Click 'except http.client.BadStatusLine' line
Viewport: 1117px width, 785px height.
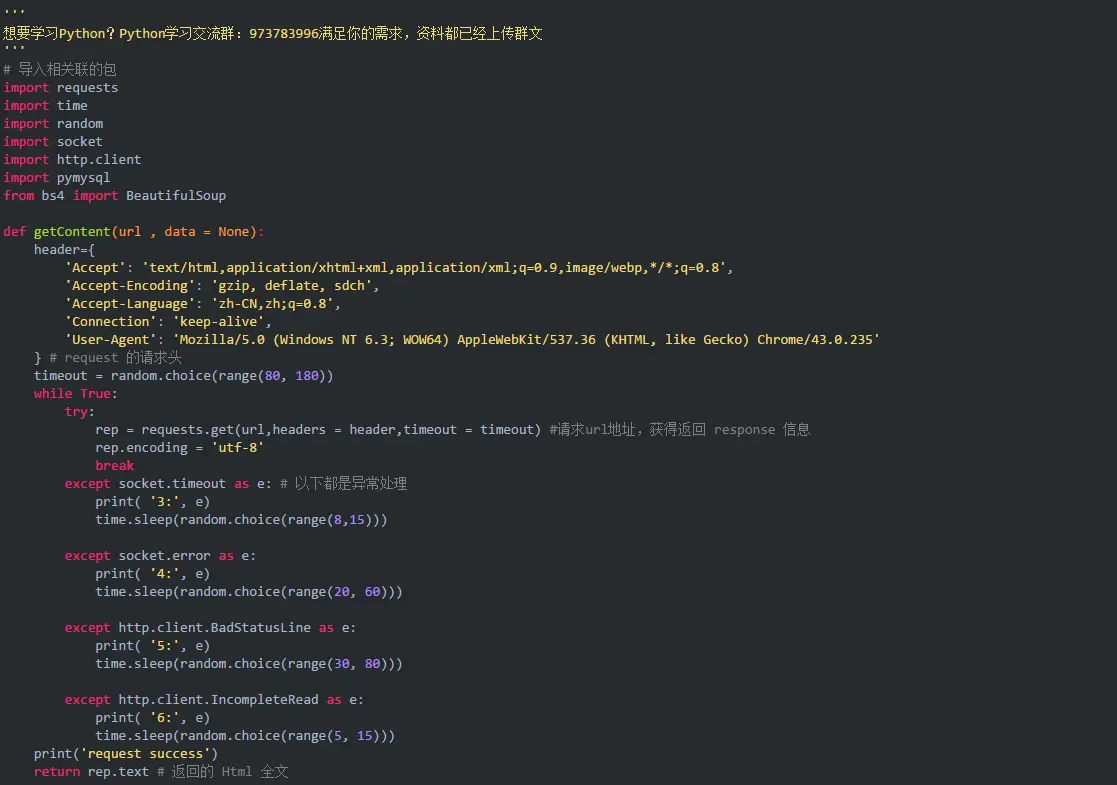(210, 628)
